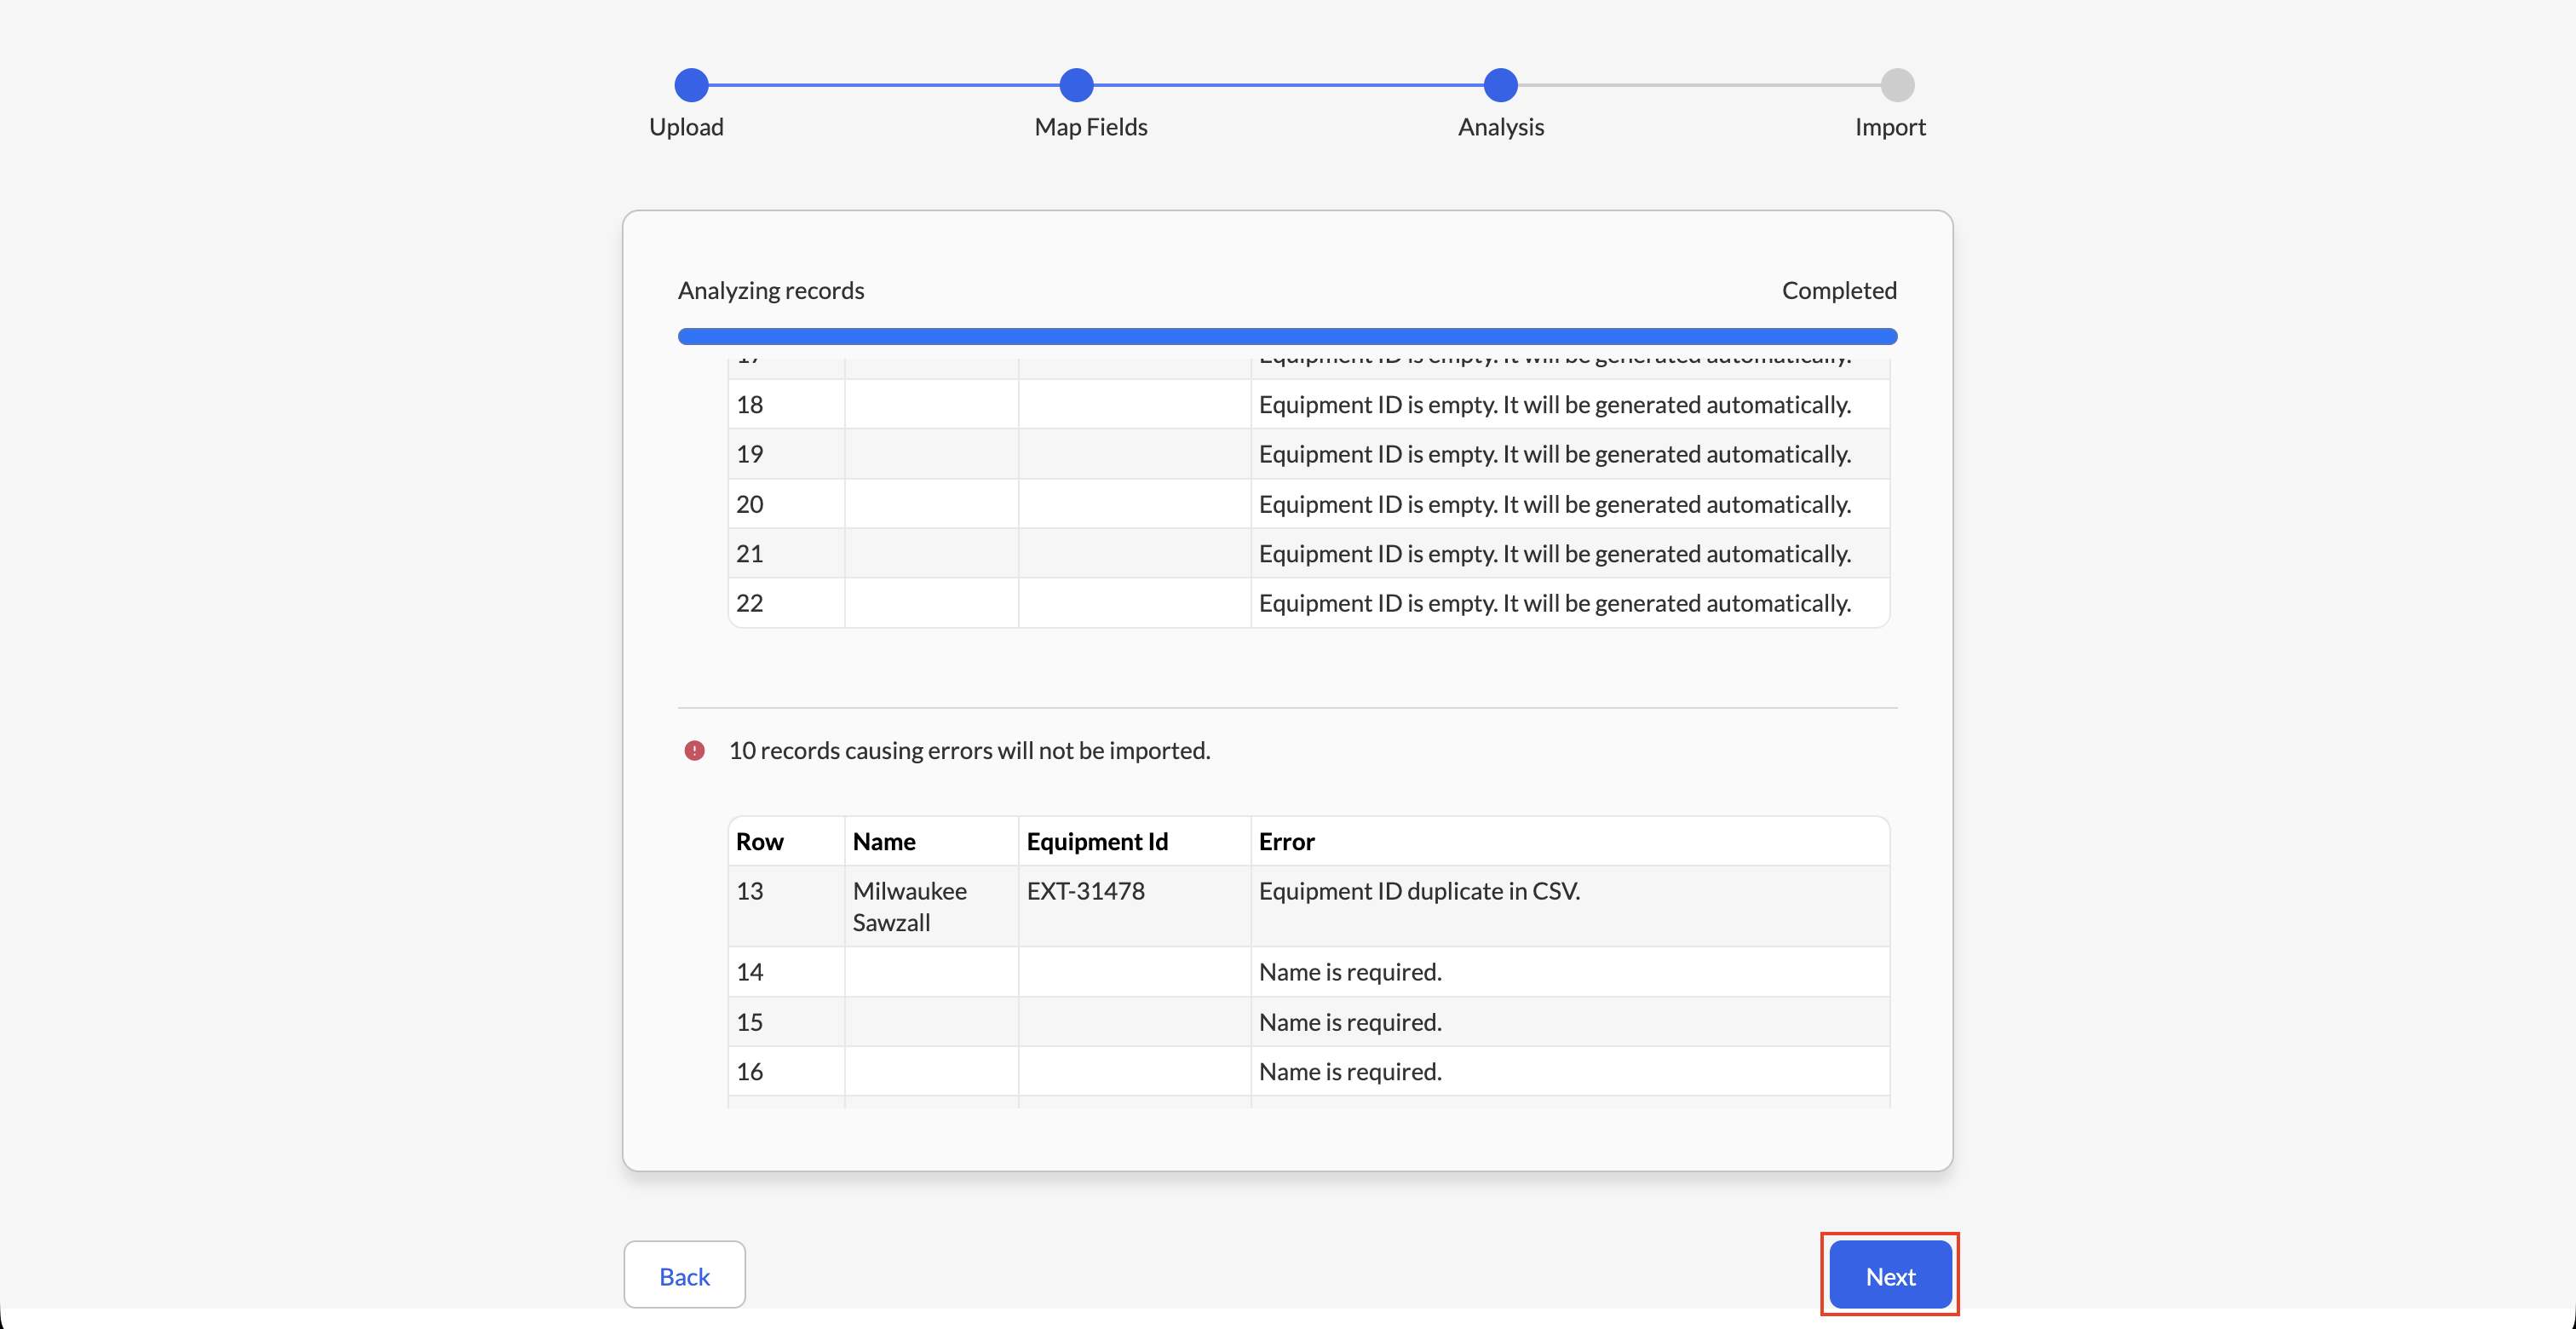Click the Map Fields step circle
Viewport: 2576px width, 1329px height.
coord(1076,85)
